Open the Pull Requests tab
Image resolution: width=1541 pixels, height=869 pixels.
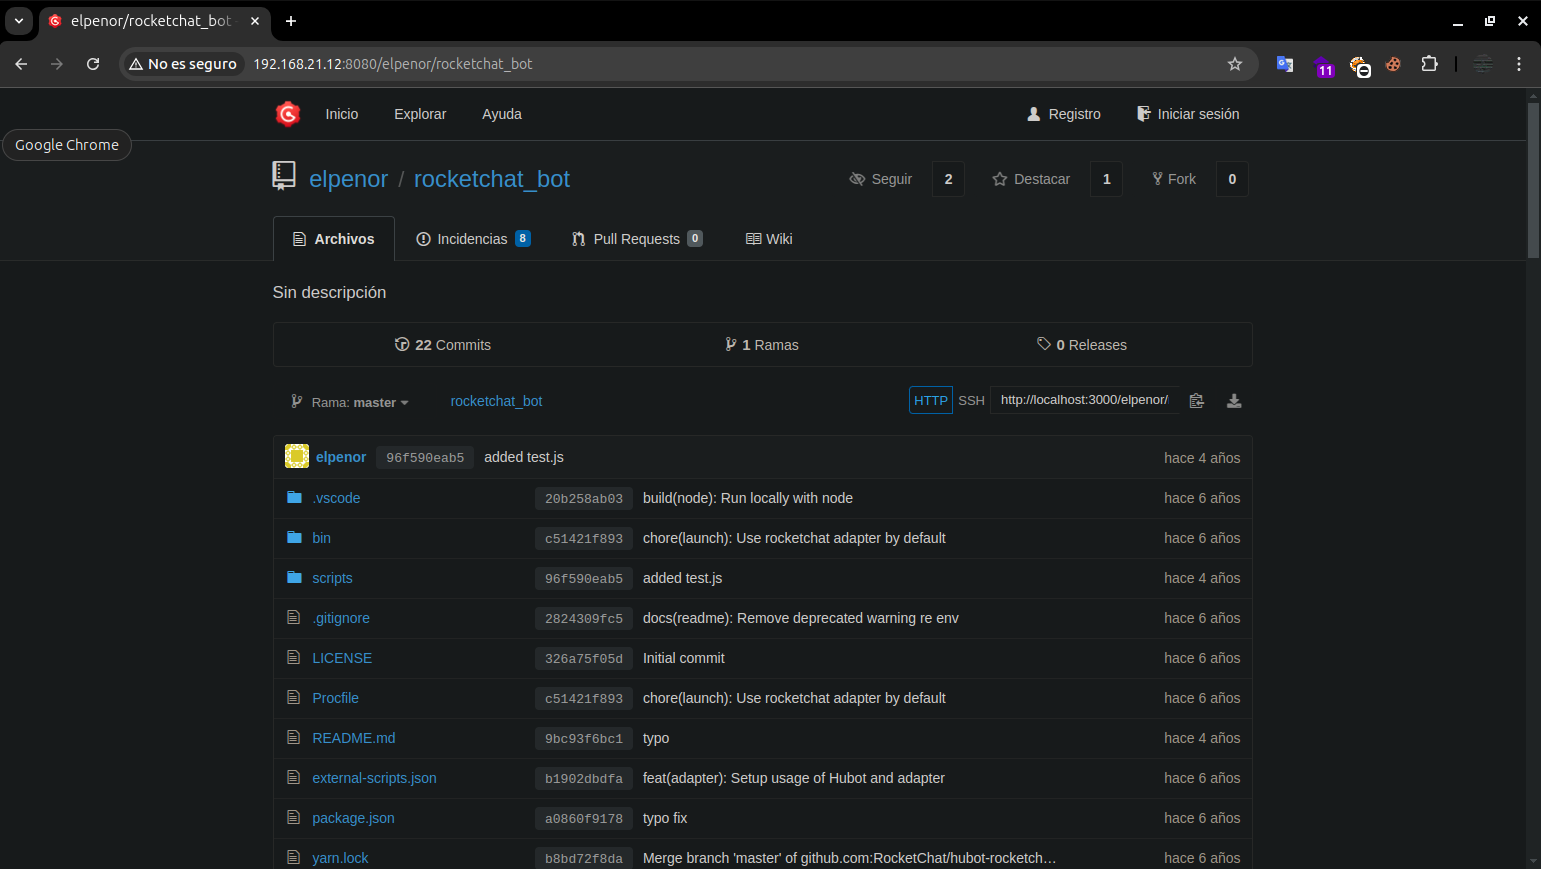pos(636,239)
